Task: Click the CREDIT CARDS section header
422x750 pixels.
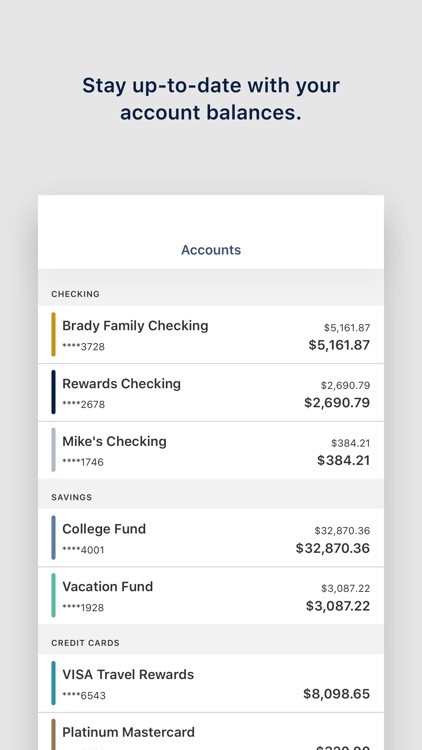Action: [x=86, y=643]
